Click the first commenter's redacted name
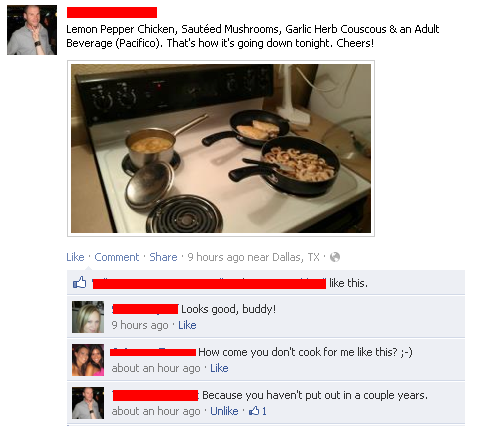495x426 pixels. pyautogui.click(x=145, y=309)
